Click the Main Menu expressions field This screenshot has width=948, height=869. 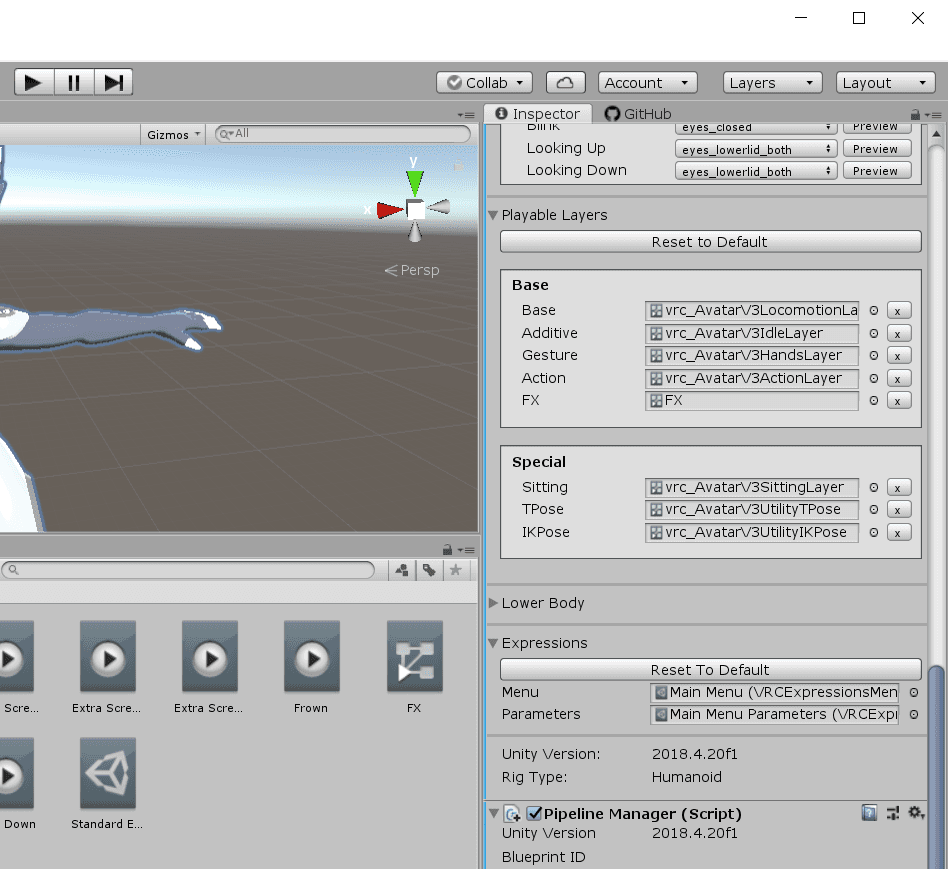[774, 692]
